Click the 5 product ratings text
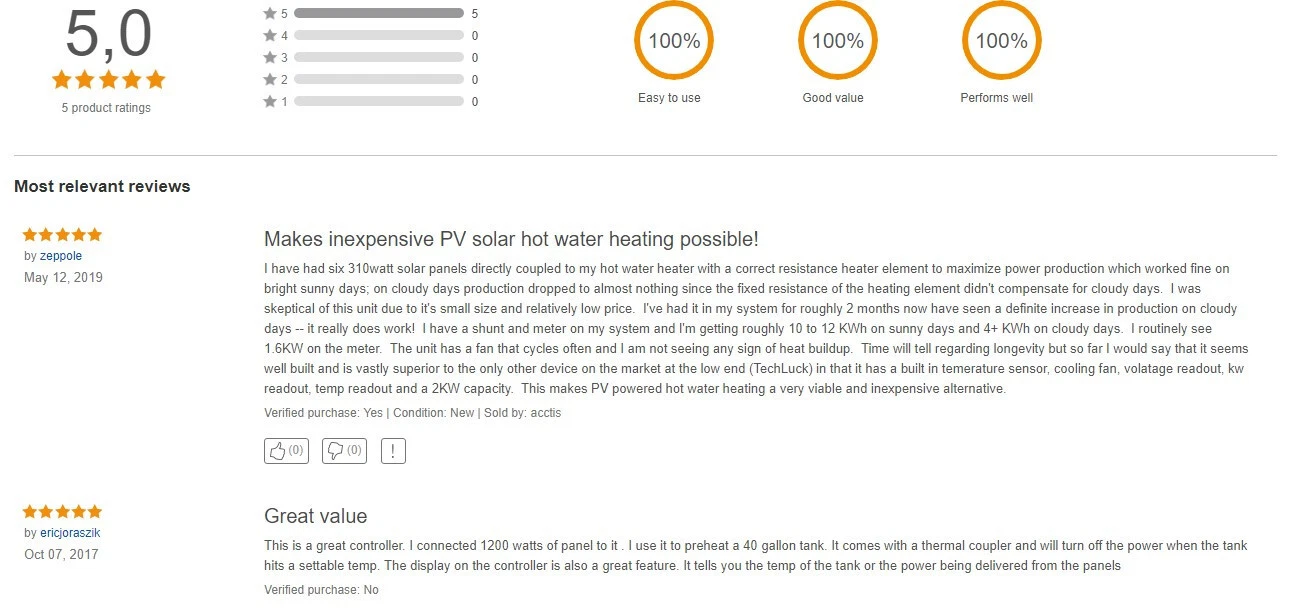1292x614 pixels. point(106,108)
